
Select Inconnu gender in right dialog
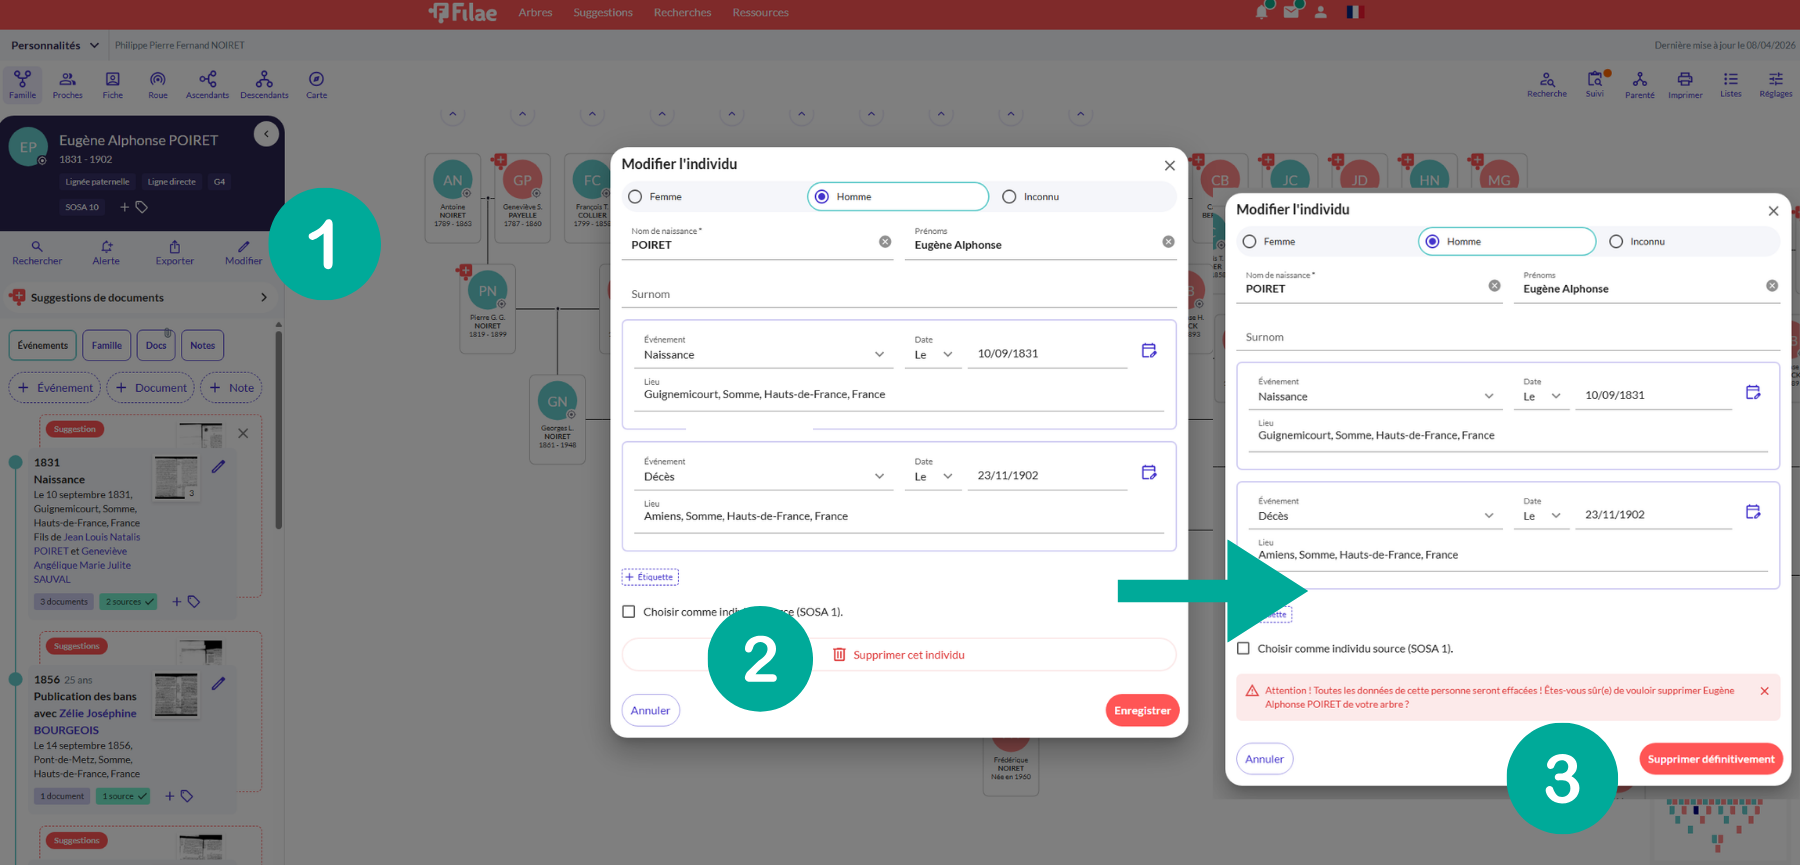1616,242
